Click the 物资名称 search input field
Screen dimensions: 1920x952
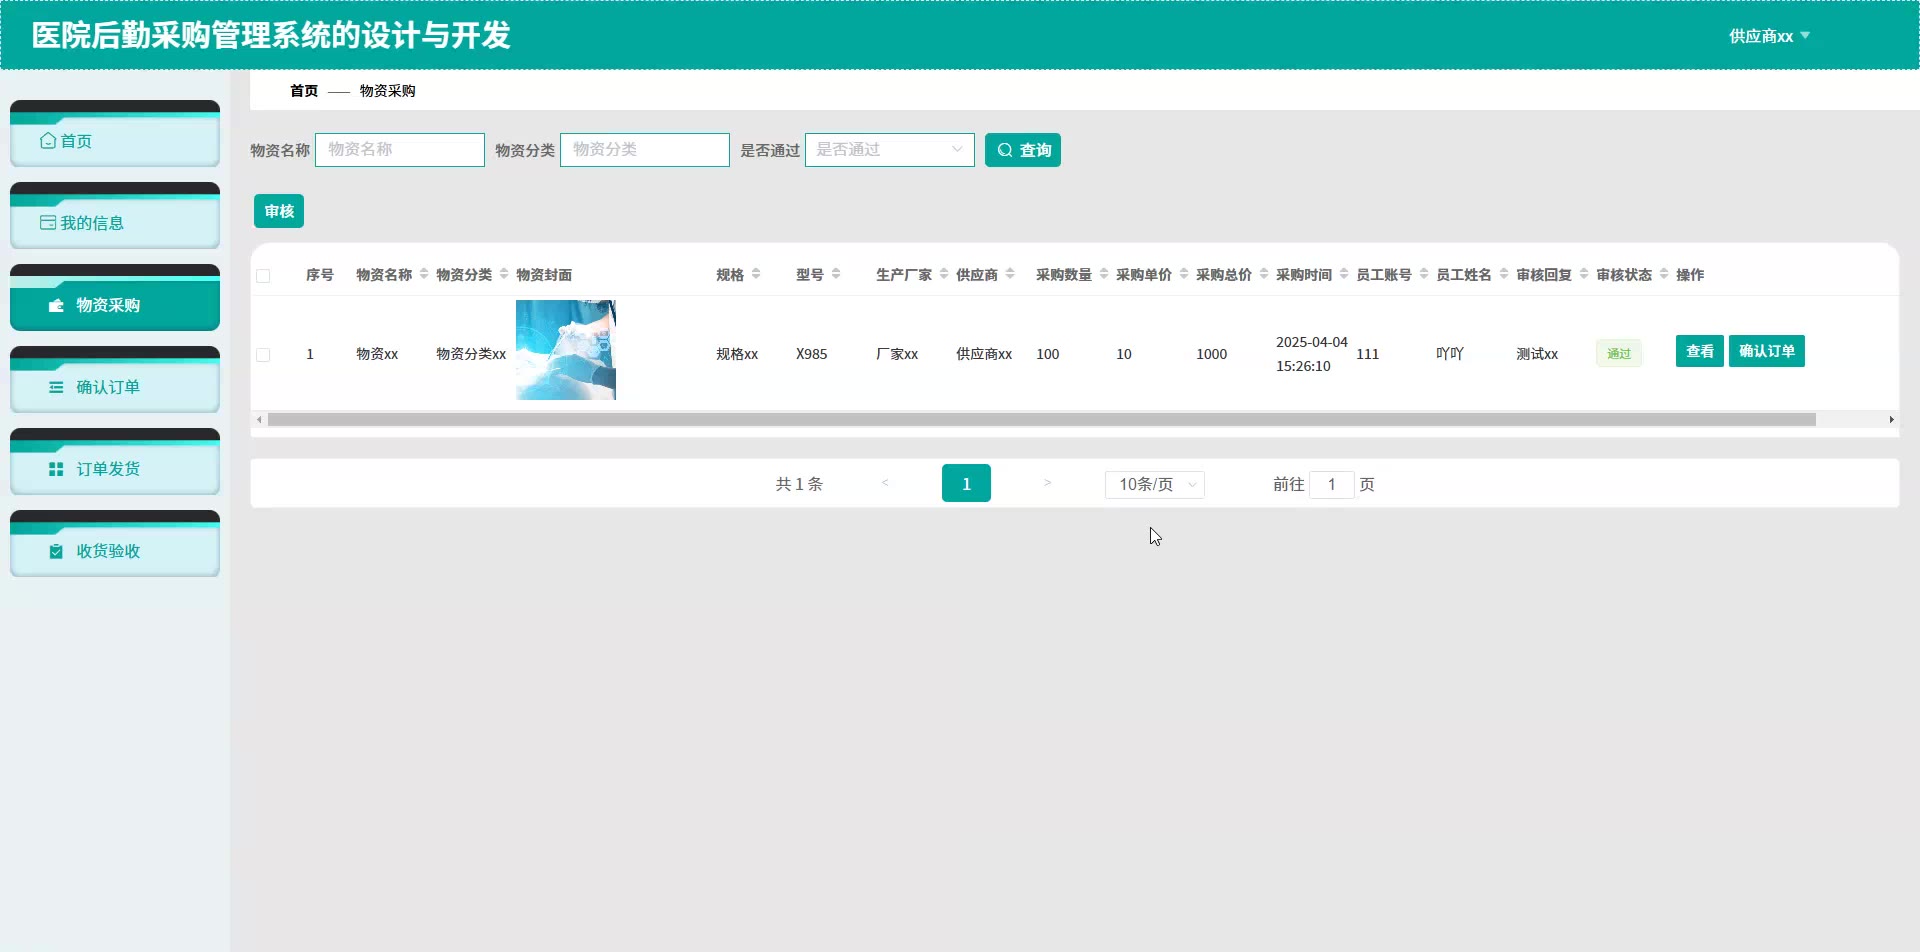pos(400,150)
